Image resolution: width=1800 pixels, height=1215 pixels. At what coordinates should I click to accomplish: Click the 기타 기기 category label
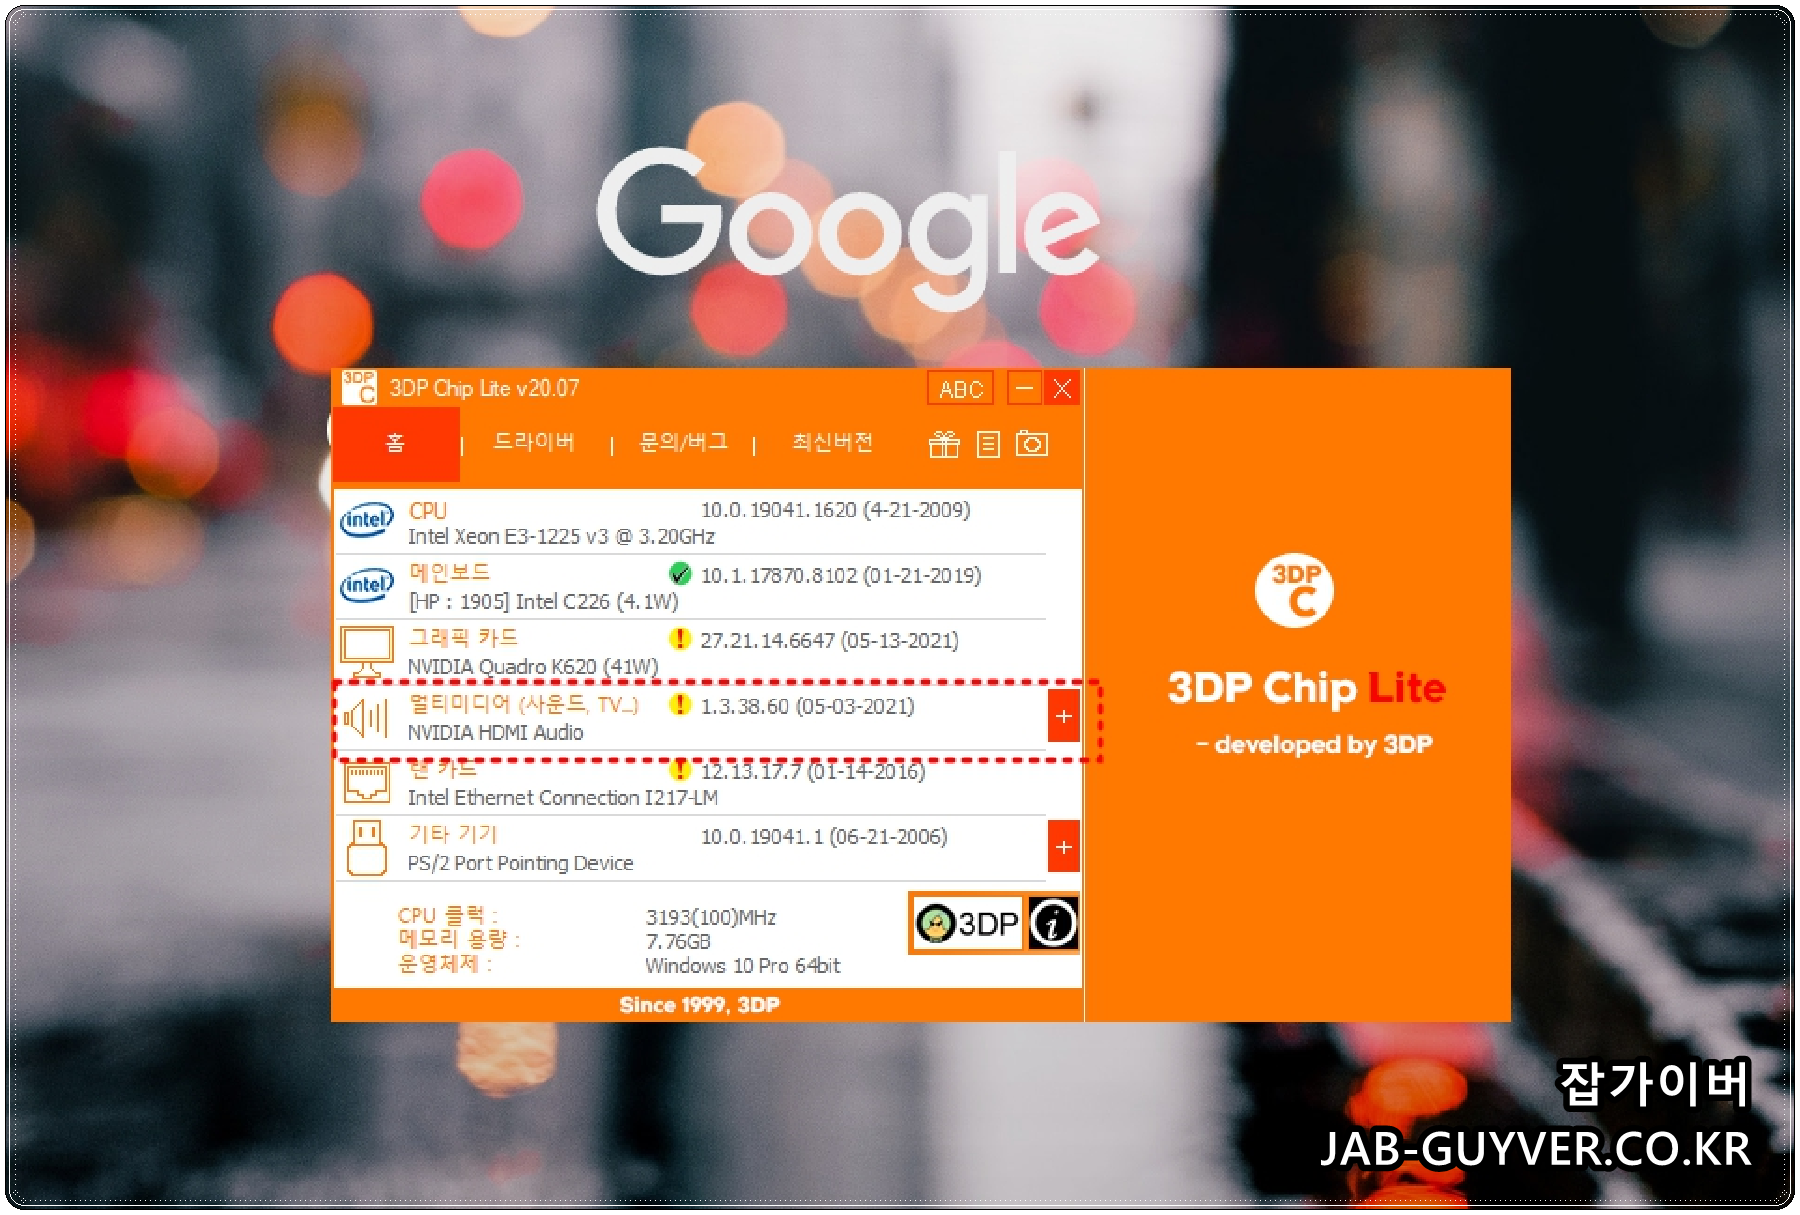click(453, 834)
